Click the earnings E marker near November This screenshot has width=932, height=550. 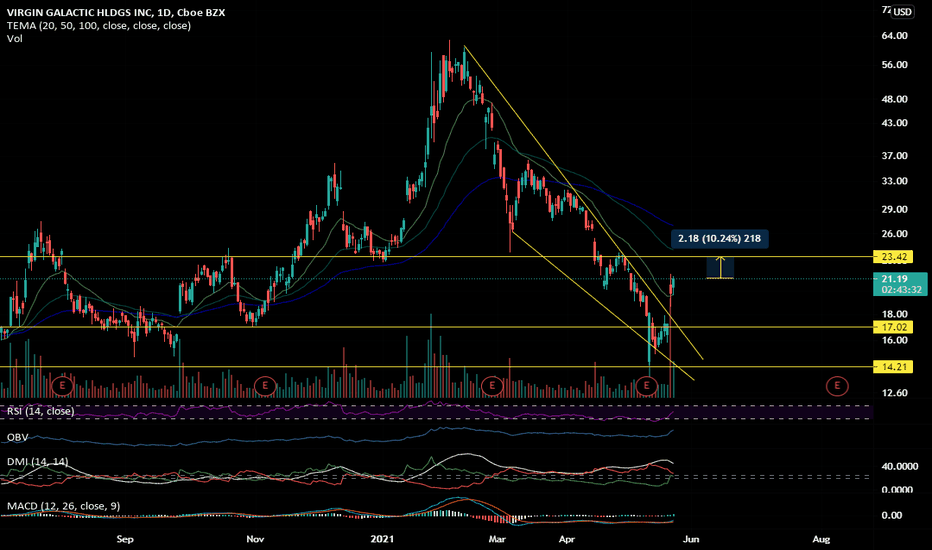[x=265, y=386]
